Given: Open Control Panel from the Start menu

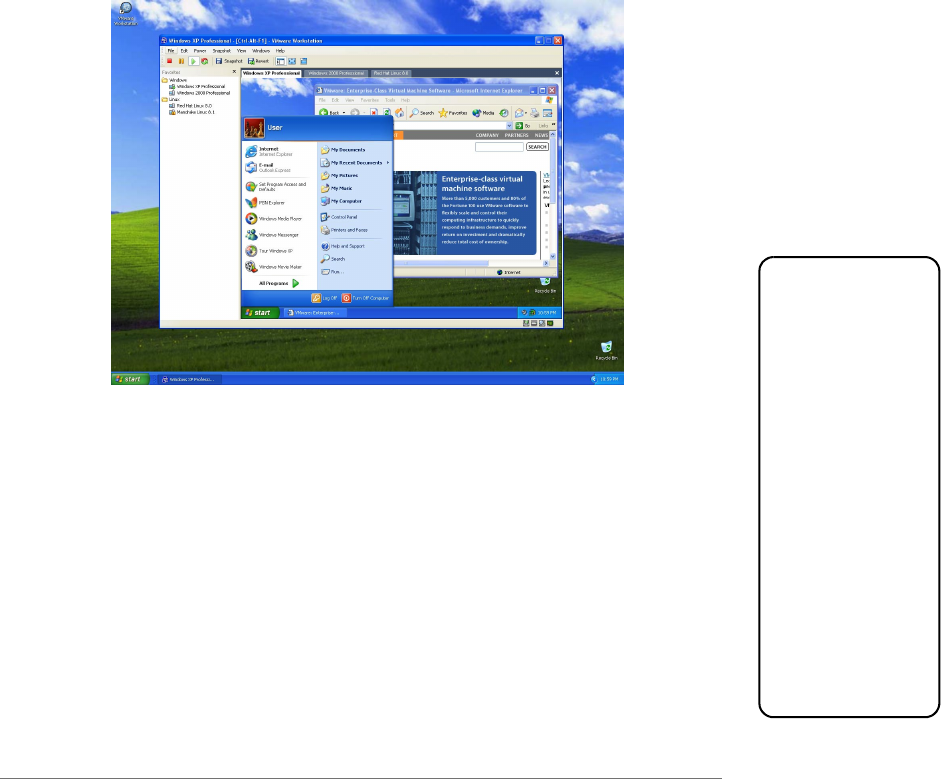Looking at the screenshot, I should click(x=339, y=217).
